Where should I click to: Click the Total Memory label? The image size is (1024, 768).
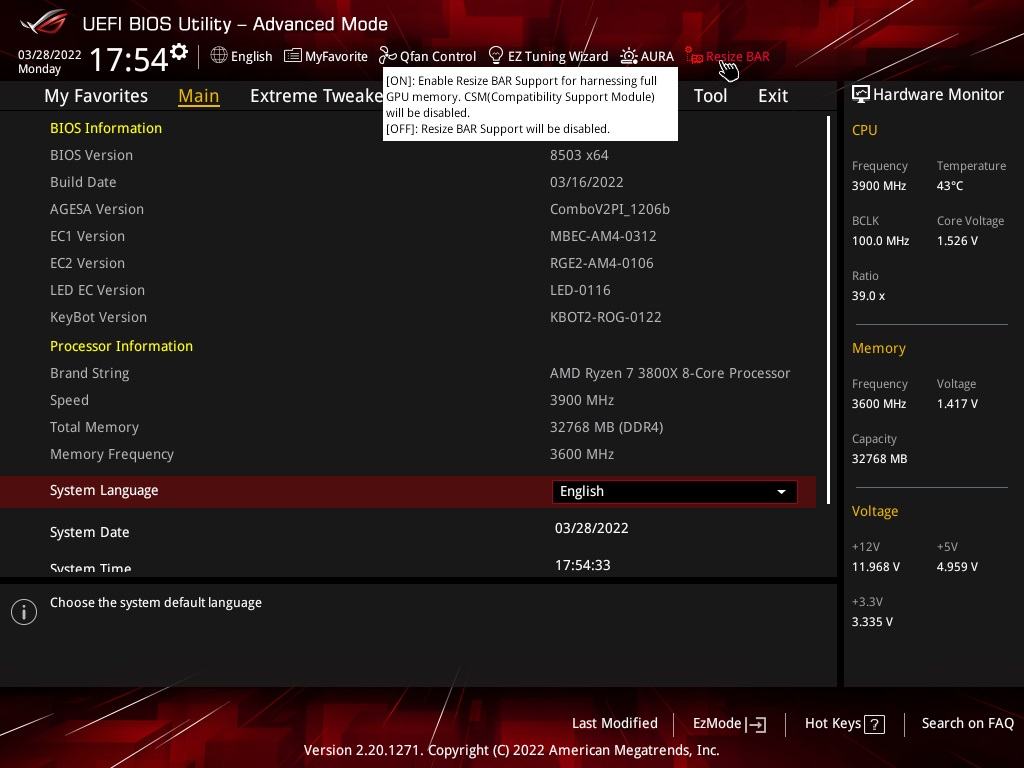(94, 427)
